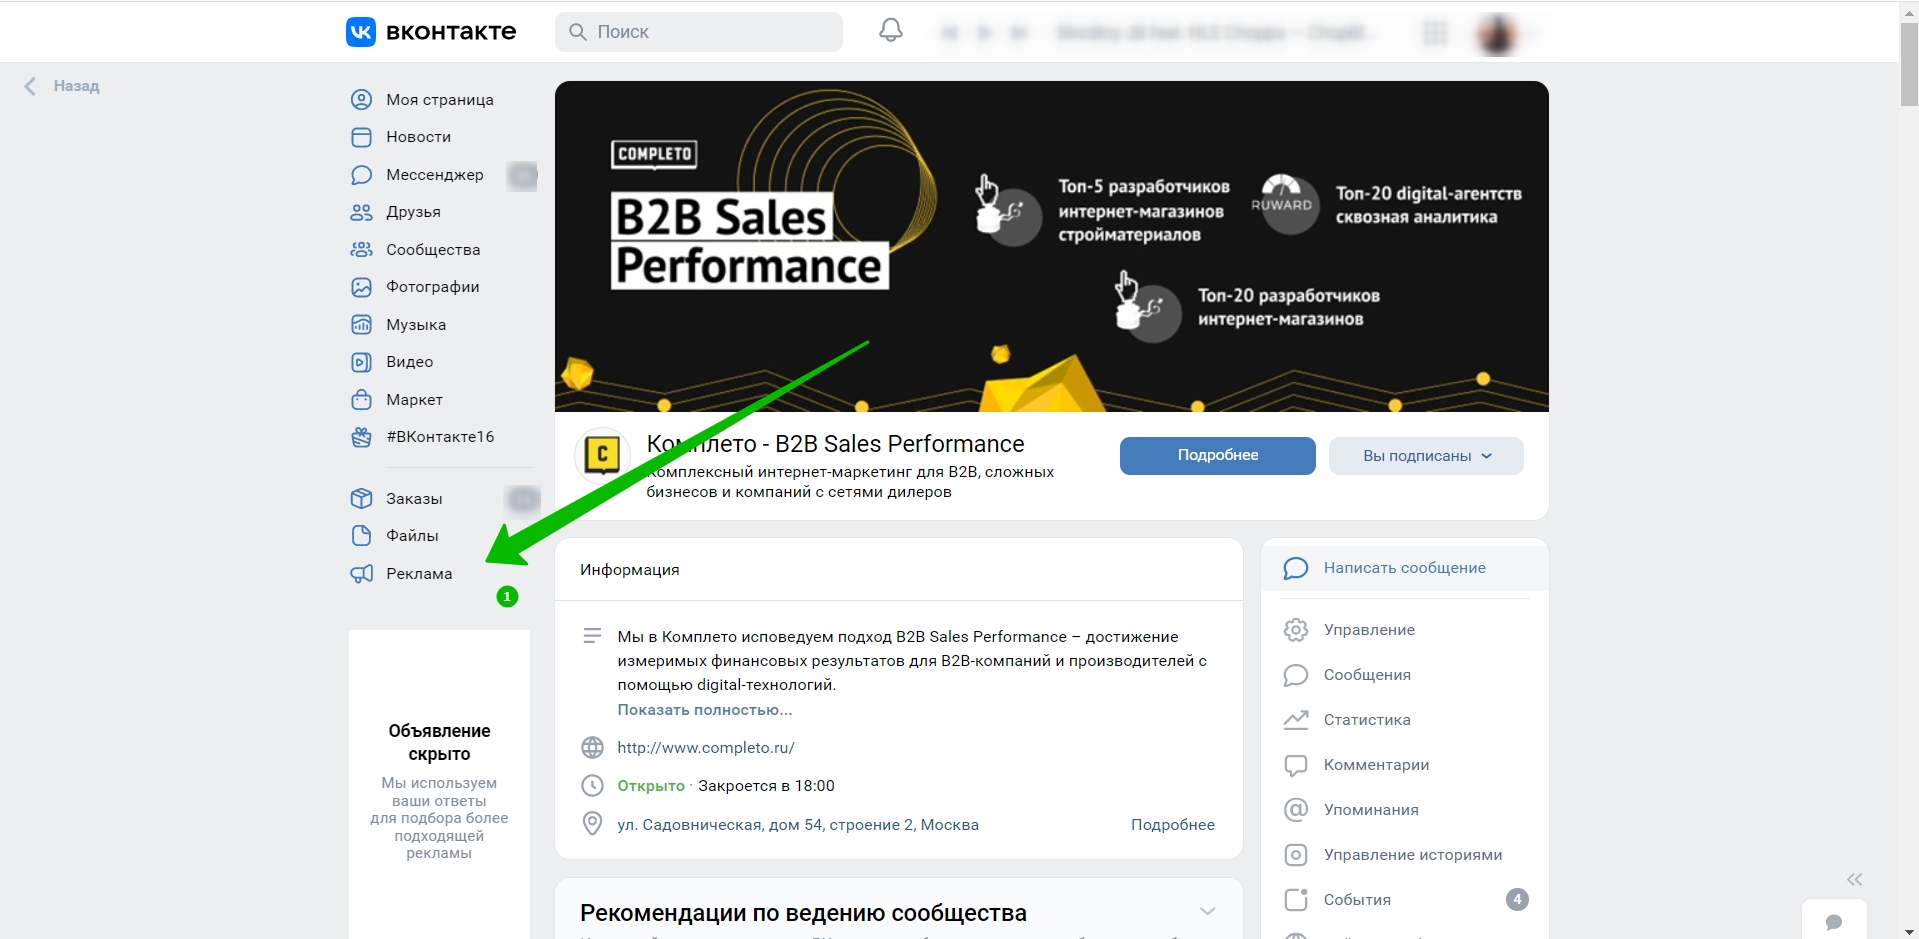Screen dimensions: 1919x939
Task: Click the Подробнее blue button
Action: [1218, 456]
